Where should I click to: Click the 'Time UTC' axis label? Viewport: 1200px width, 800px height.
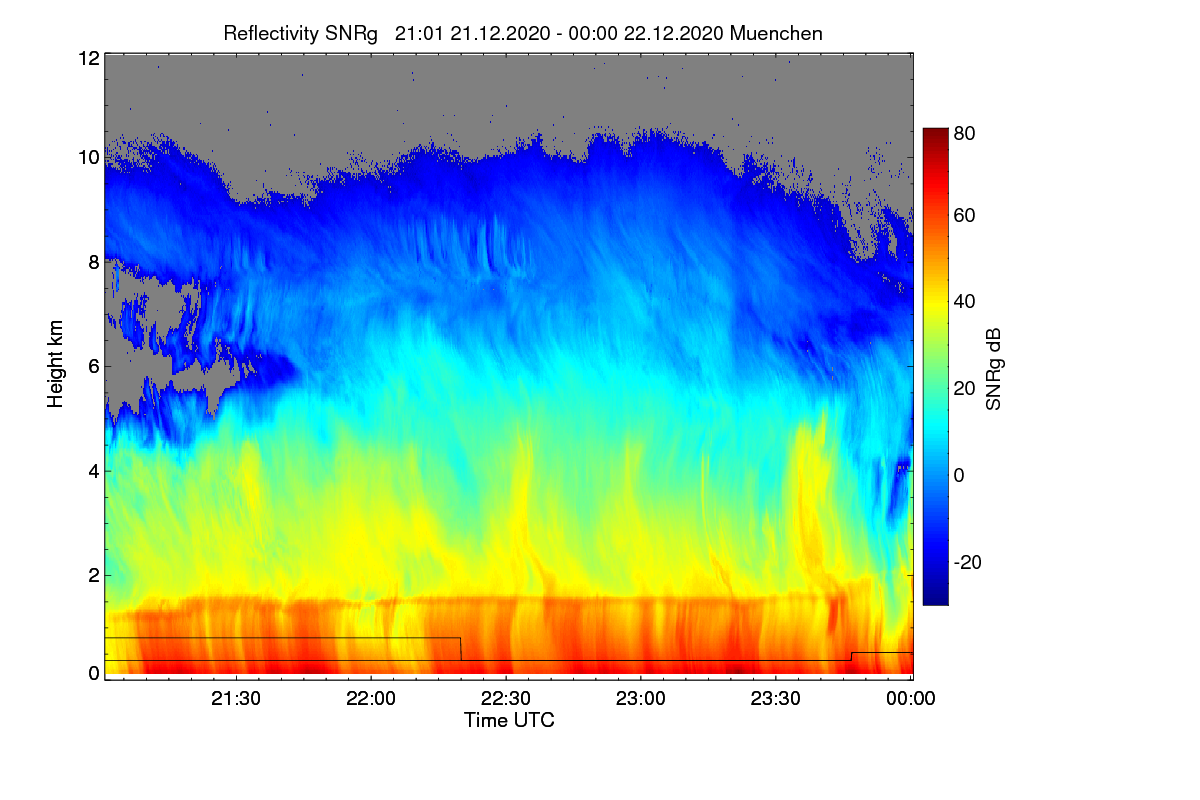tap(509, 720)
